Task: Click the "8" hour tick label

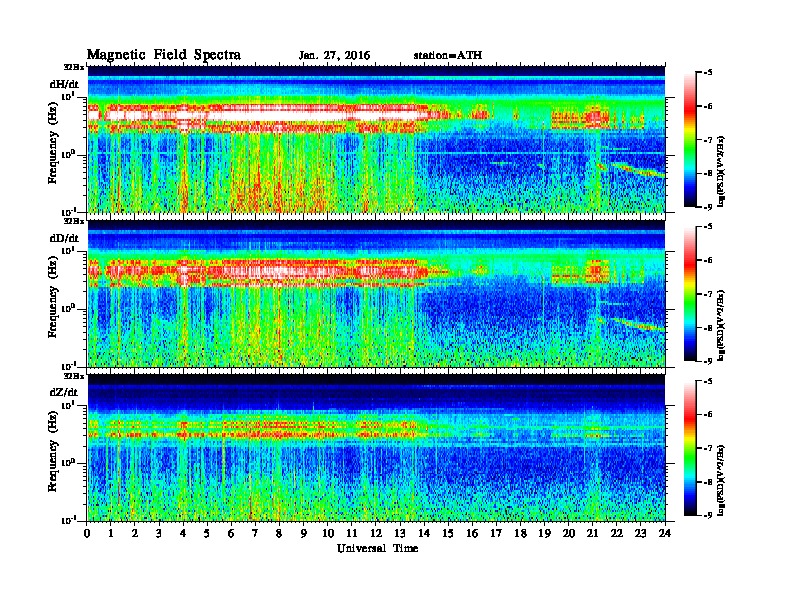Action: tap(279, 533)
